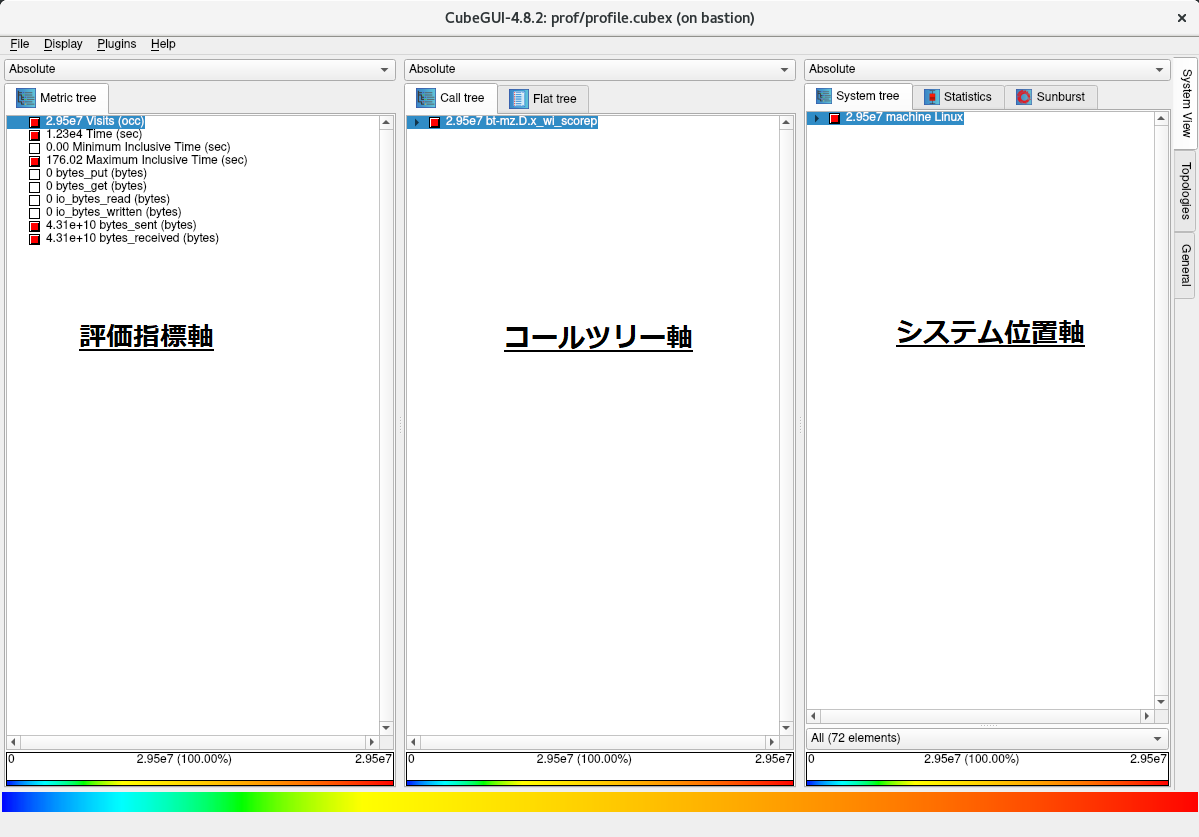Select the Maximum Inclusive Time box
Viewport: 1199px width, 837px height.
pyautogui.click(x=35, y=161)
